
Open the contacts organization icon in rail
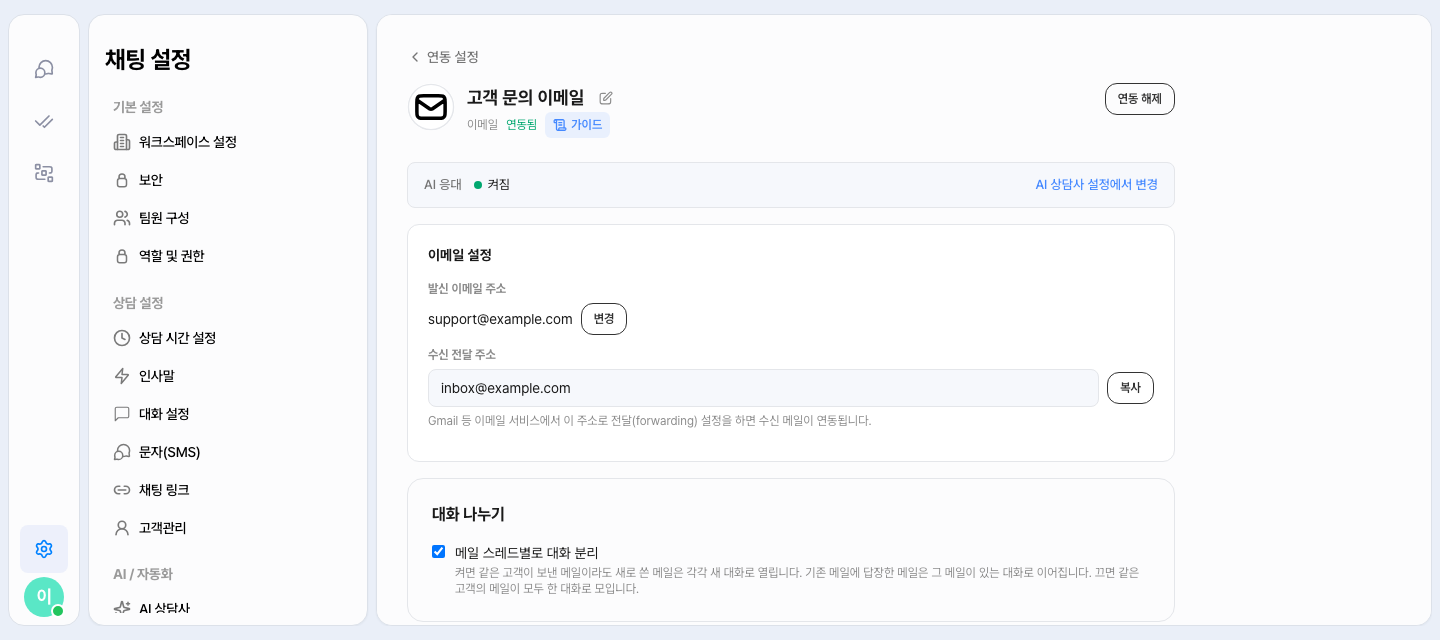point(44,173)
